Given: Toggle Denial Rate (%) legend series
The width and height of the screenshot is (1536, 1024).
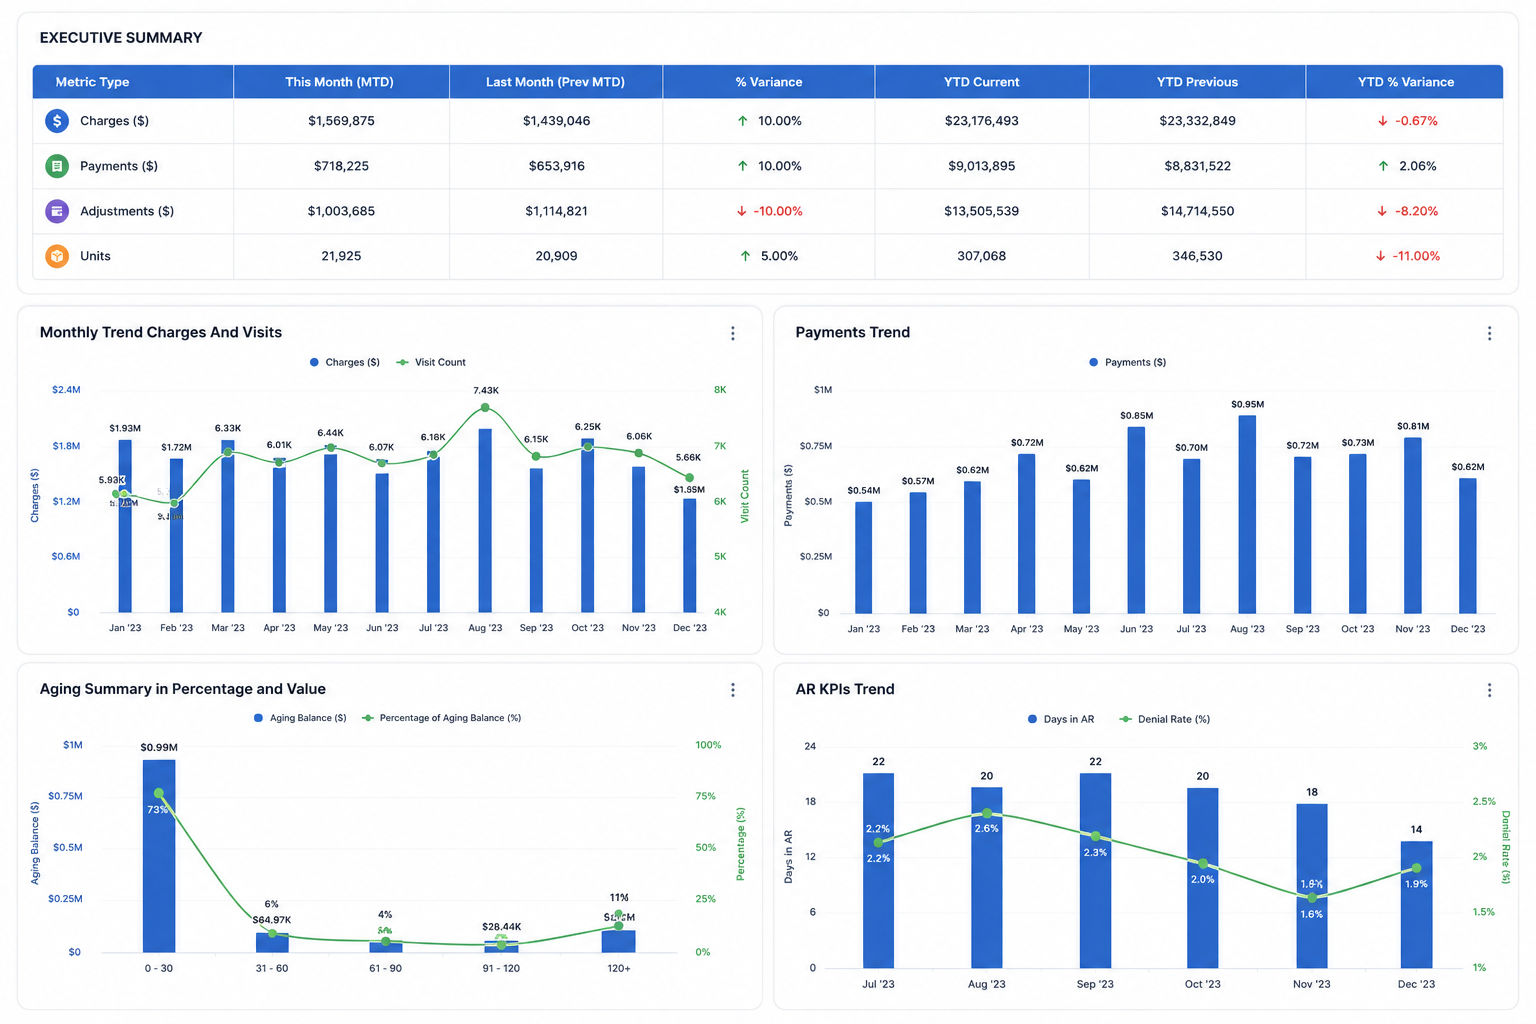Looking at the screenshot, I should pos(1165,719).
